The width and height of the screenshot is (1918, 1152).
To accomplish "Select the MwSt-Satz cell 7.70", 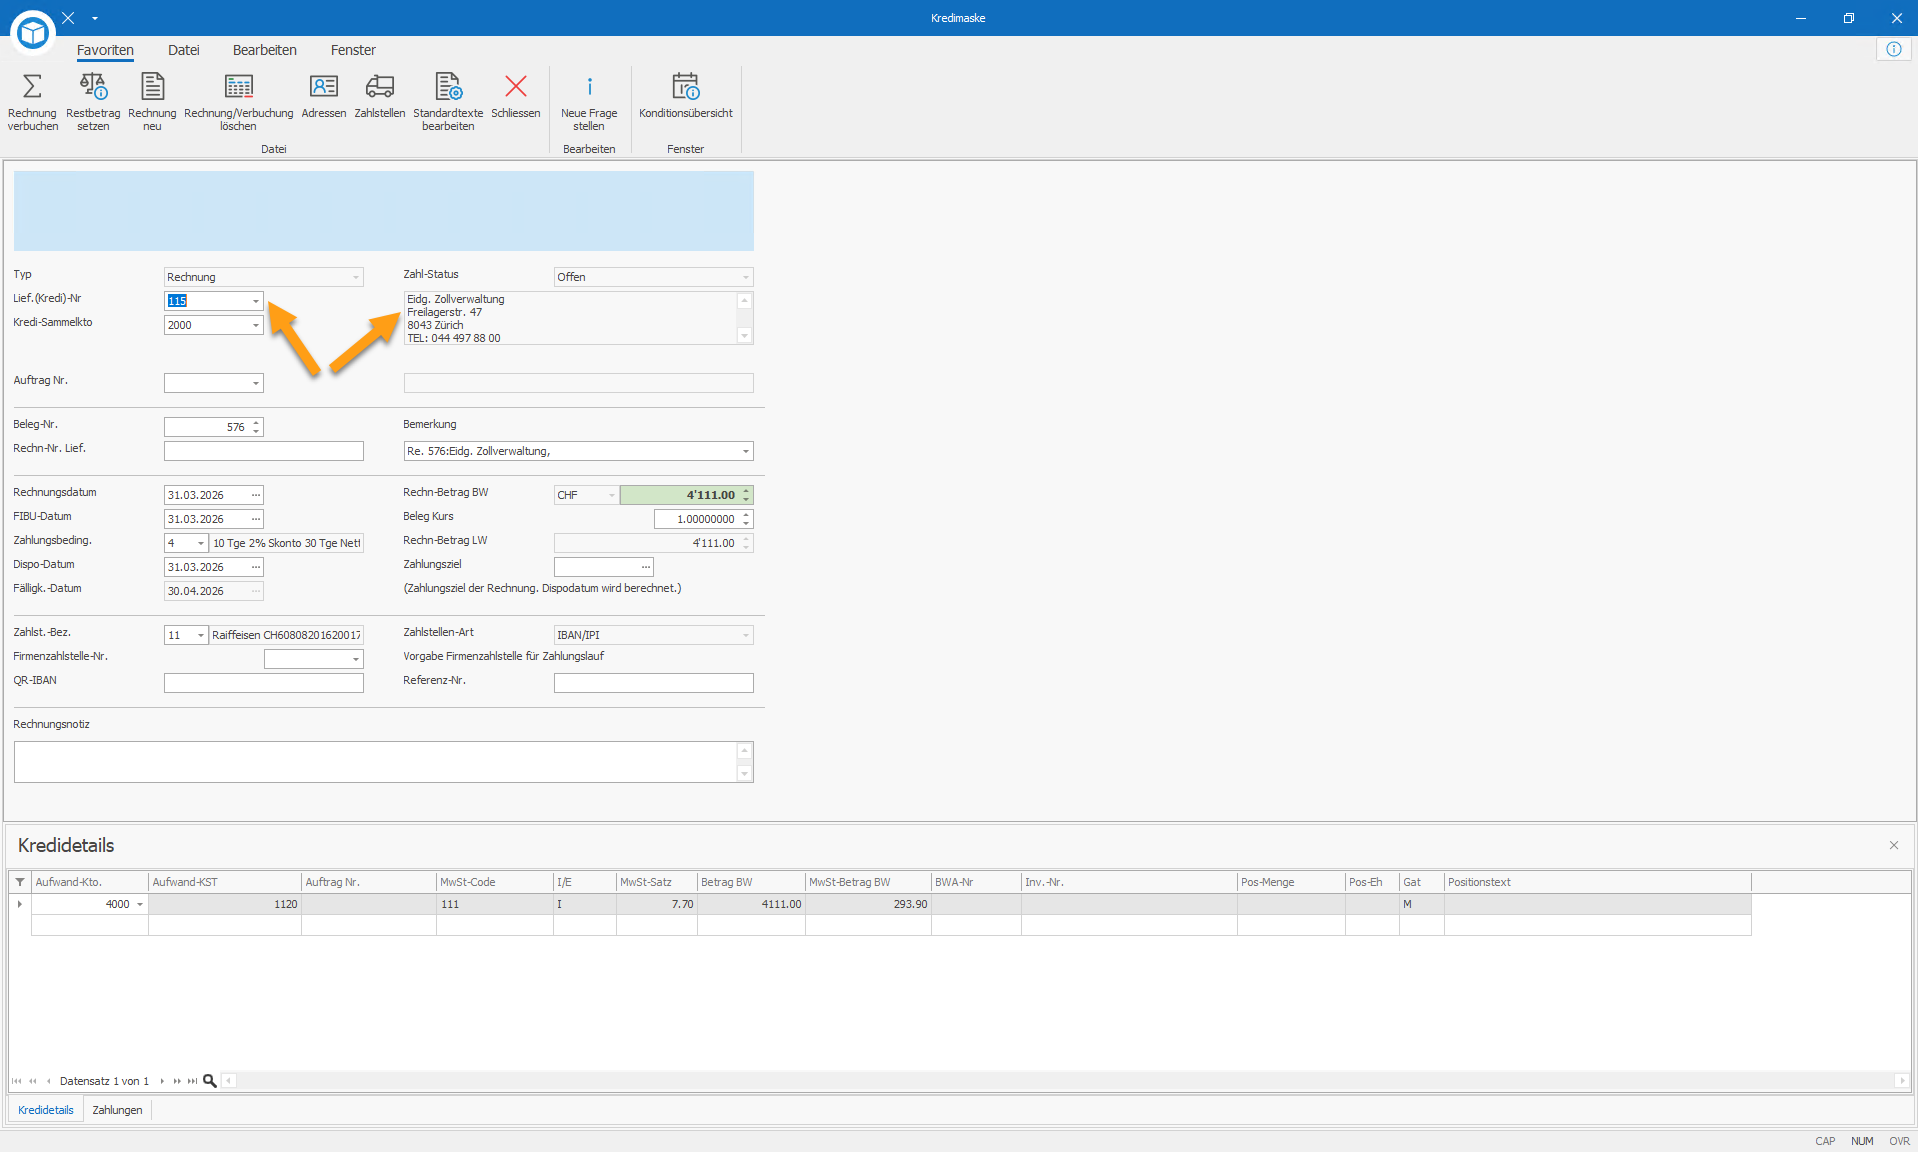I will (x=656, y=904).
